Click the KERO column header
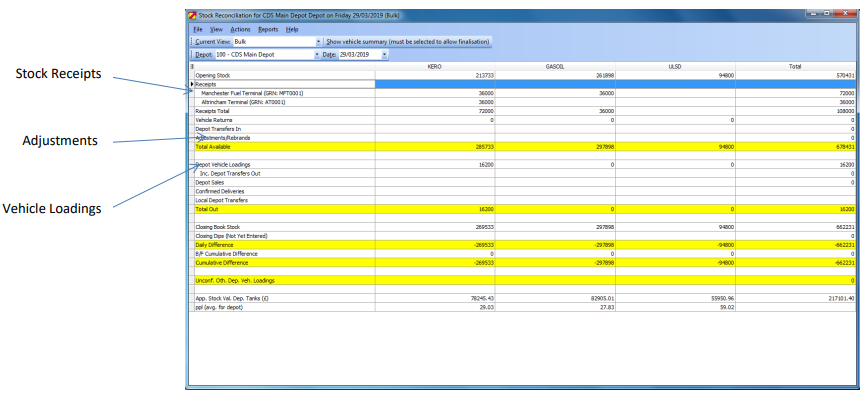868x395 pixels. click(x=435, y=66)
